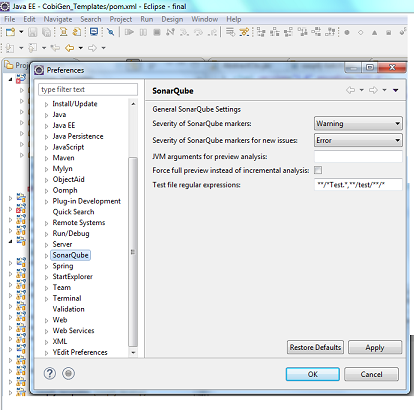Click the monitor icon in the main toolbar
This screenshot has height=410, width=414.
94,32
